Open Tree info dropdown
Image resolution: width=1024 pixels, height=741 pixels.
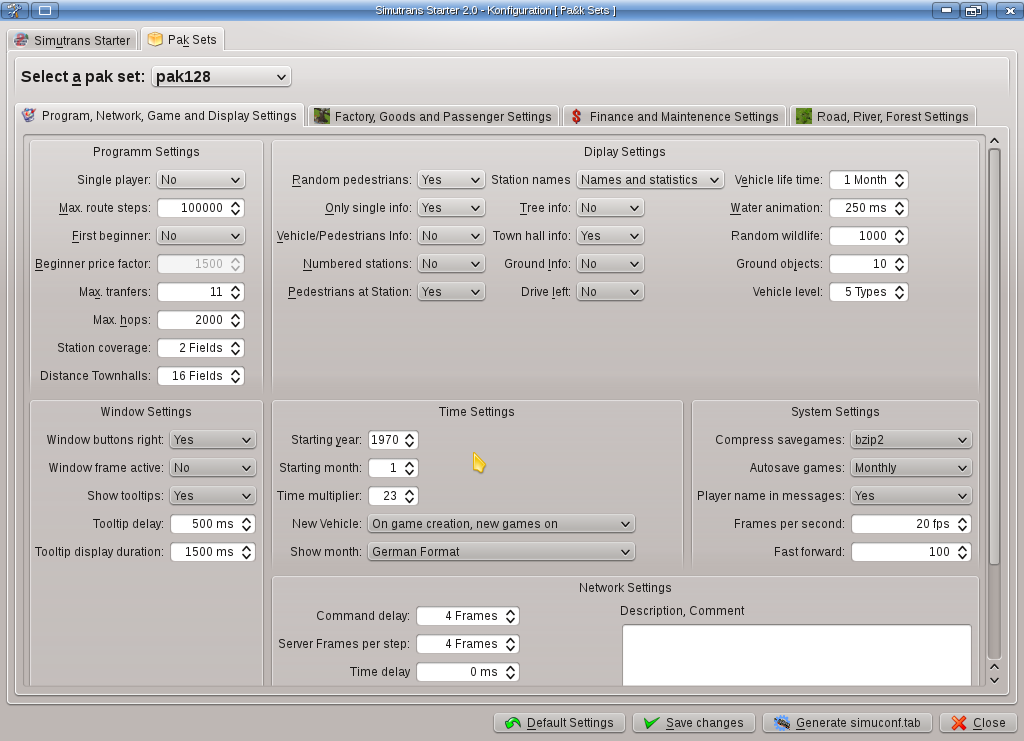click(x=610, y=208)
